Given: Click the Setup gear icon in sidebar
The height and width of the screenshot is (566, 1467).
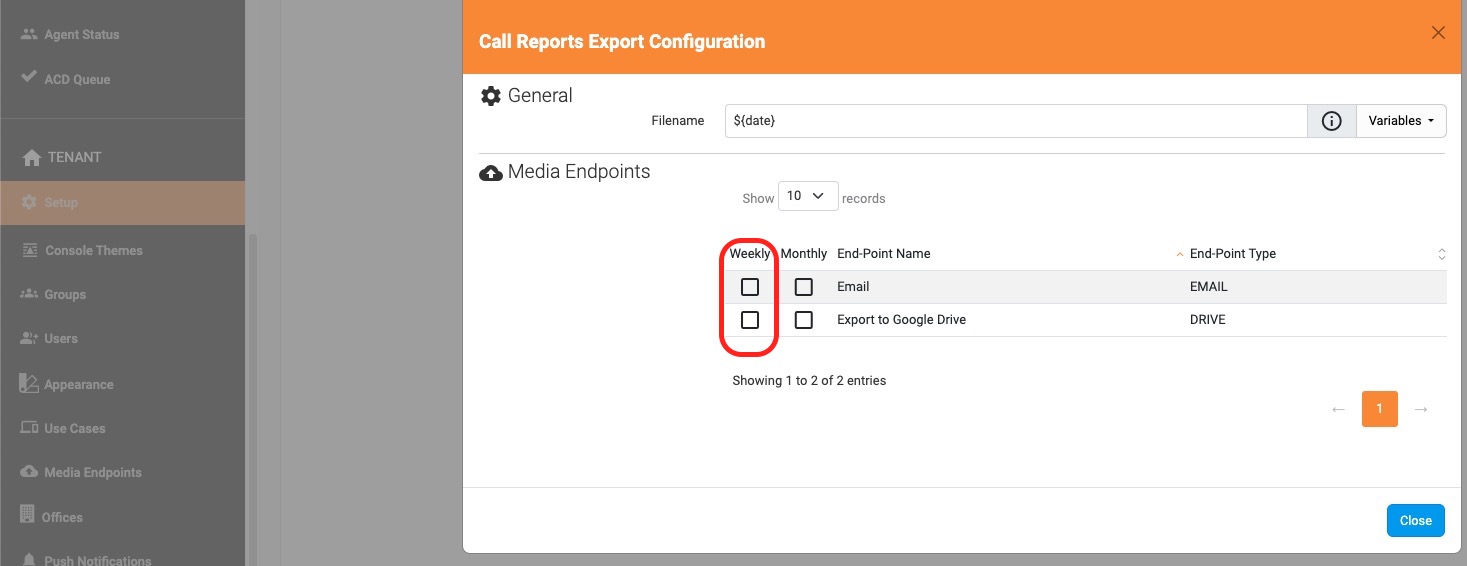Looking at the screenshot, I should 29,202.
